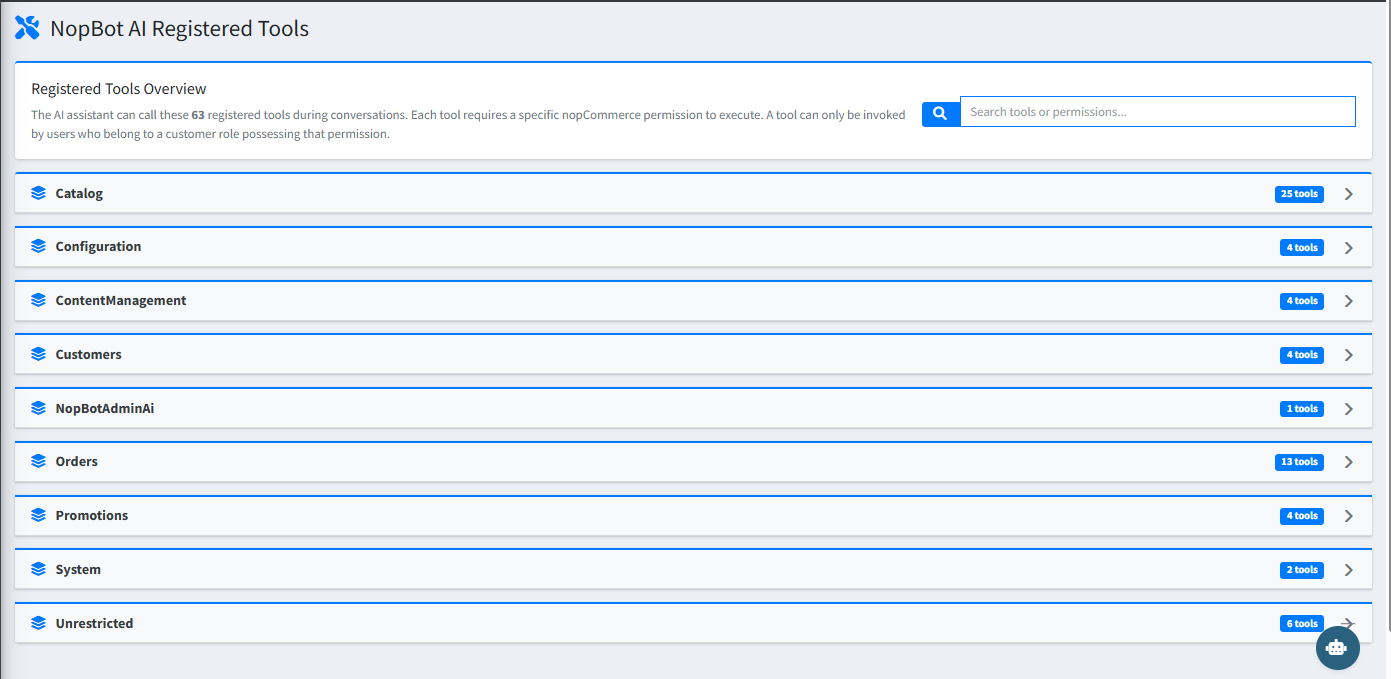
Task: Open the Customers category title
Action: coord(88,354)
